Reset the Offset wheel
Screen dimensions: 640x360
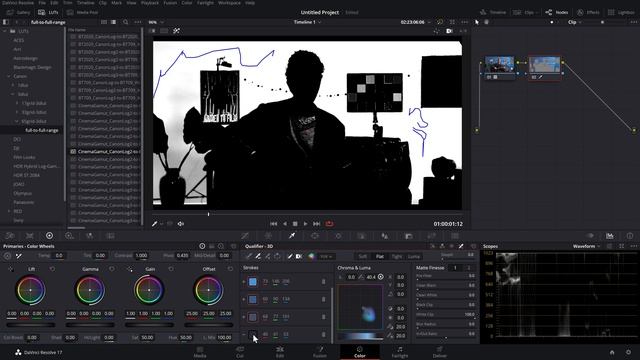[x=230, y=269]
